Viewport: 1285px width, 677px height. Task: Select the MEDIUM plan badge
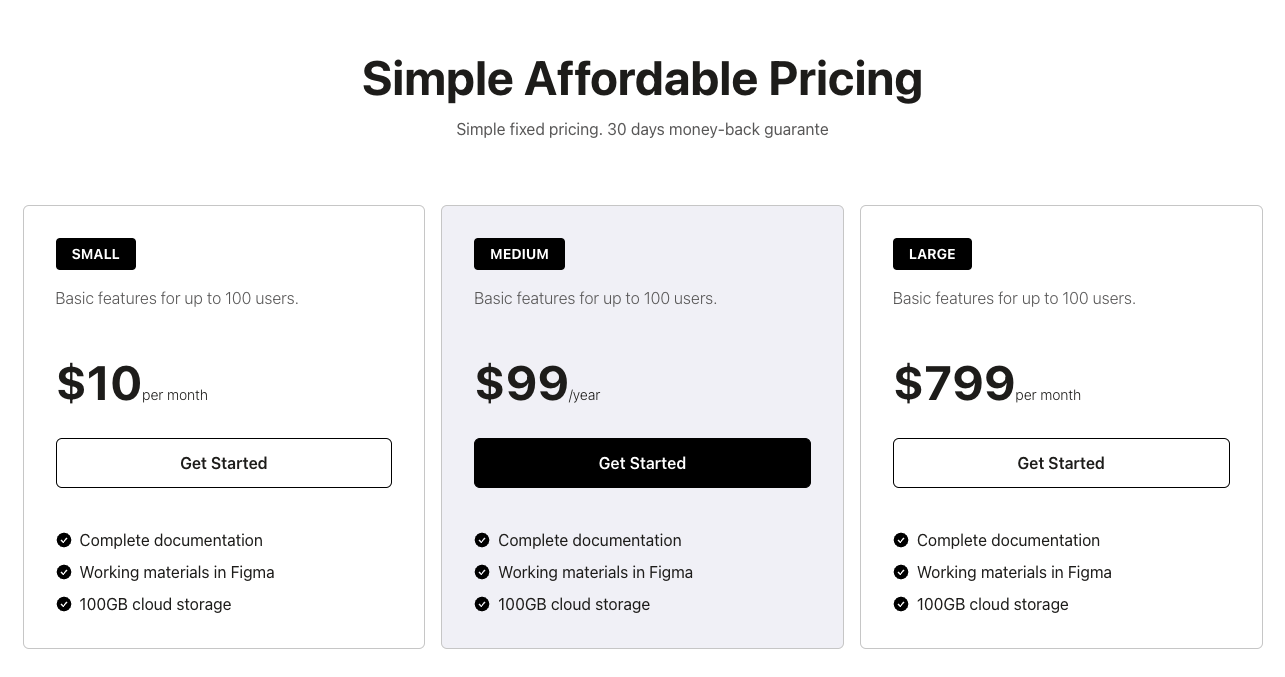click(x=519, y=254)
